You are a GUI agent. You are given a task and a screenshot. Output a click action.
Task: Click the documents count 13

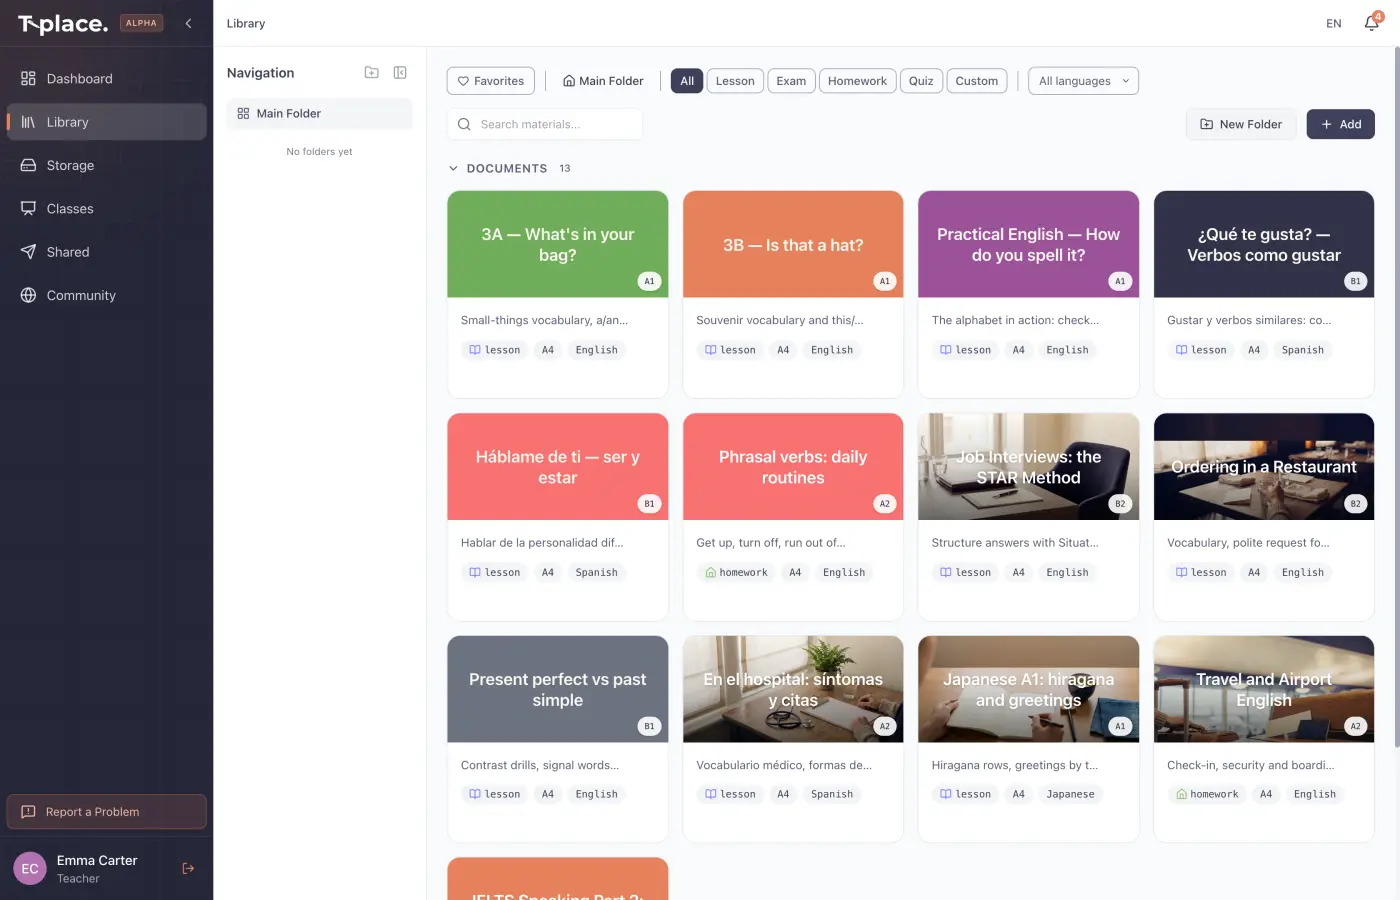coord(565,169)
